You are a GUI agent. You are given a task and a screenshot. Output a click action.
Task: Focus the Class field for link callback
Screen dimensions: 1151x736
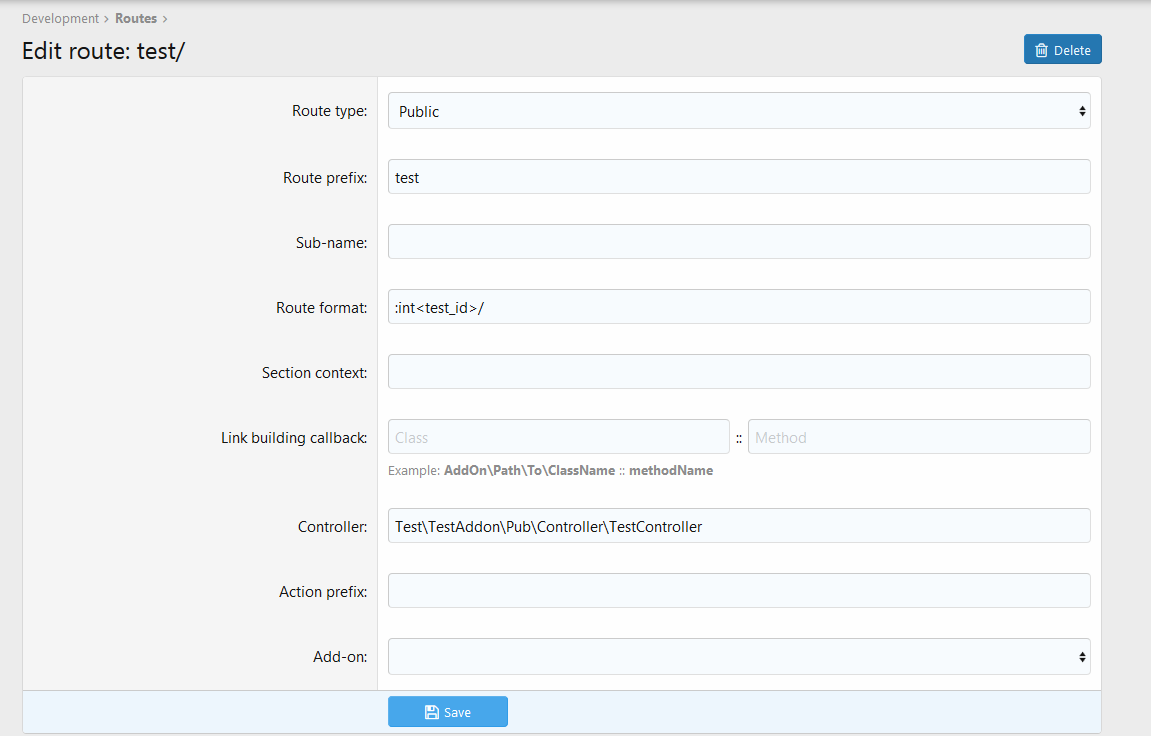558,437
